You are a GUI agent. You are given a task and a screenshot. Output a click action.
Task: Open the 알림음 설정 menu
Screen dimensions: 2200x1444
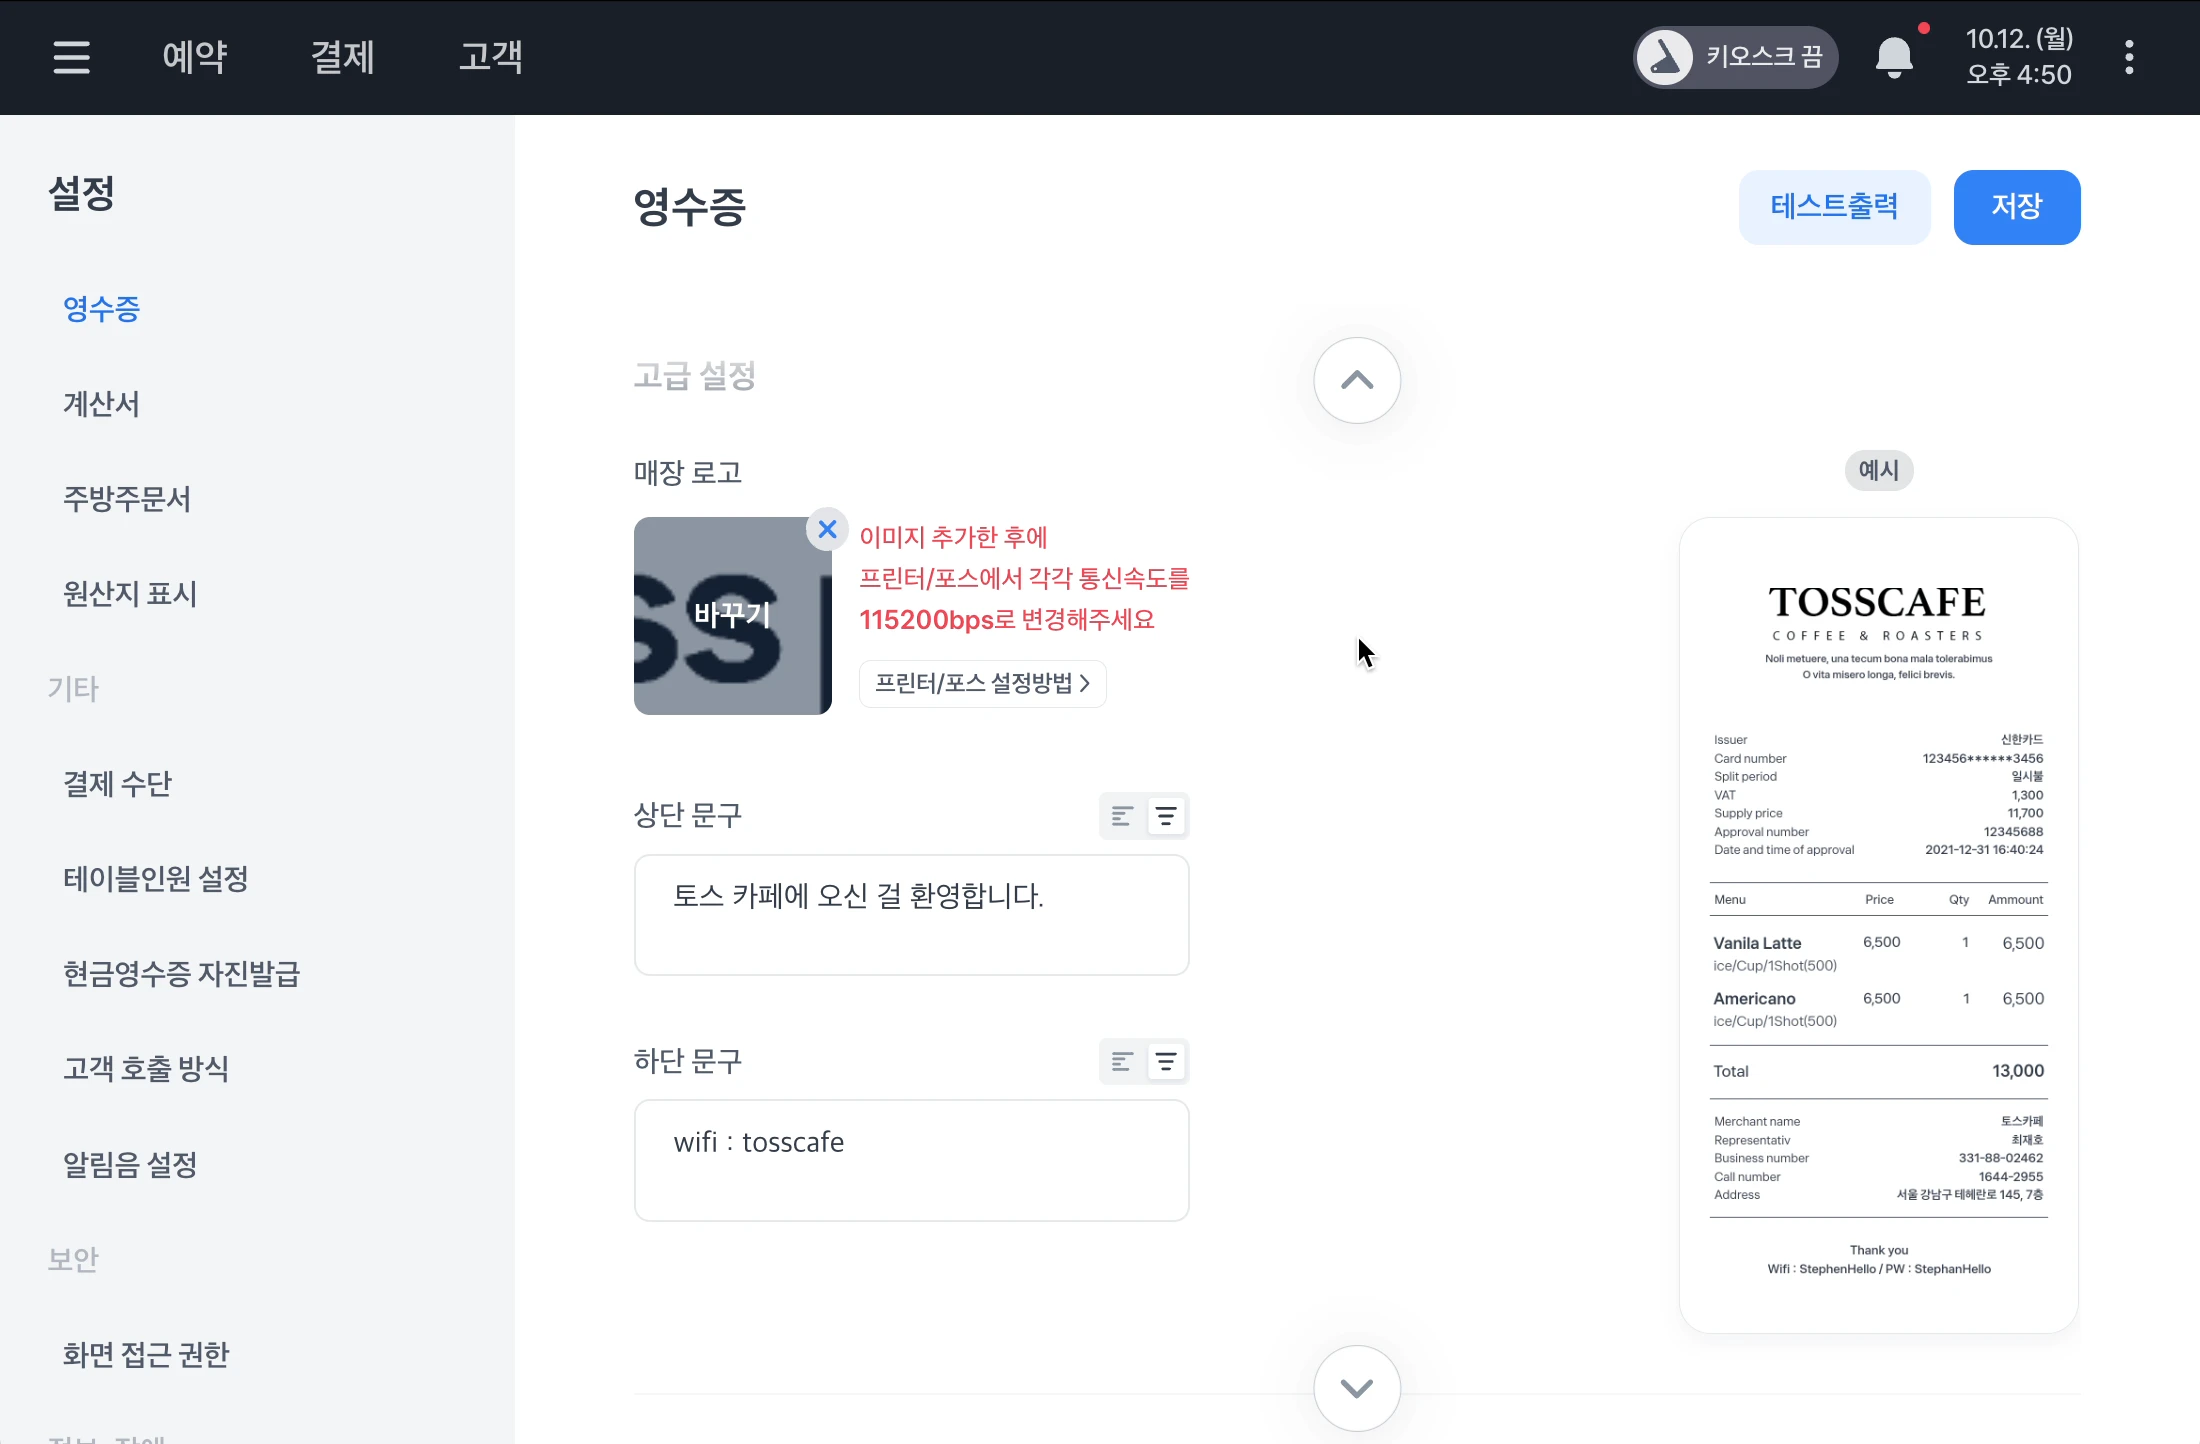tap(130, 1164)
